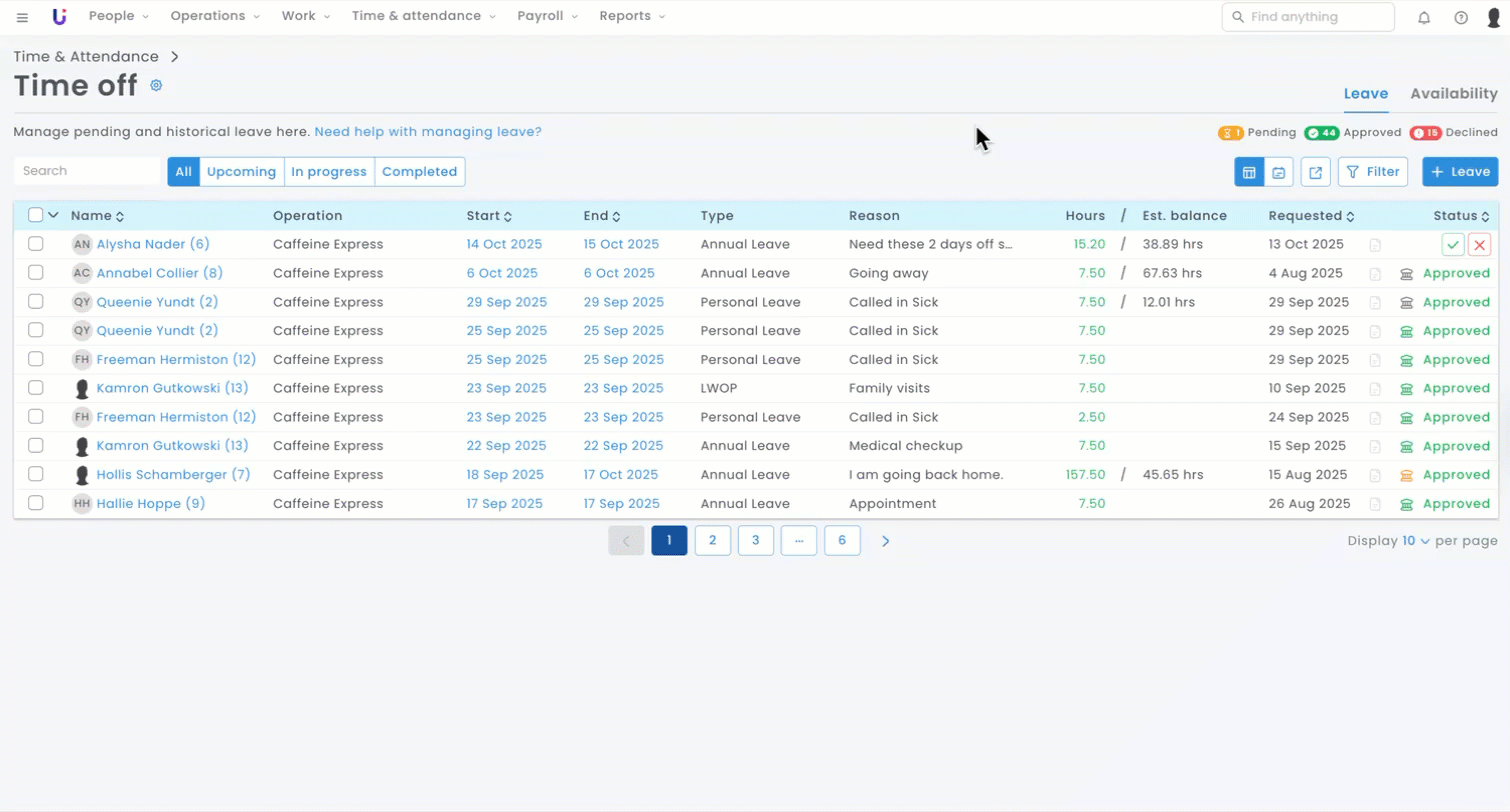
Task: Open the notifications bell
Action: [1424, 17]
